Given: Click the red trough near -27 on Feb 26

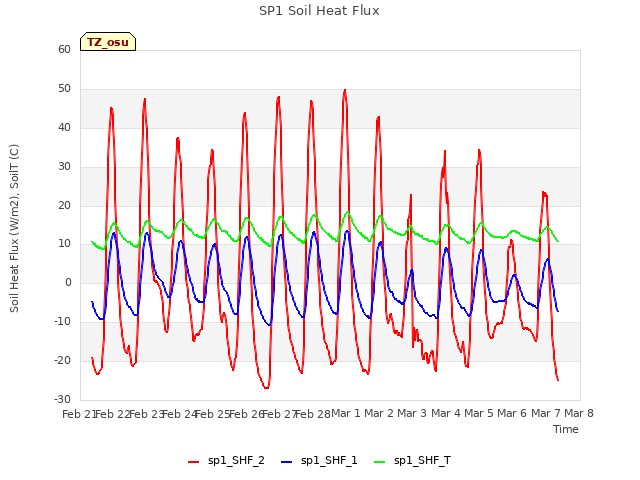Looking at the screenshot, I should point(266,387).
